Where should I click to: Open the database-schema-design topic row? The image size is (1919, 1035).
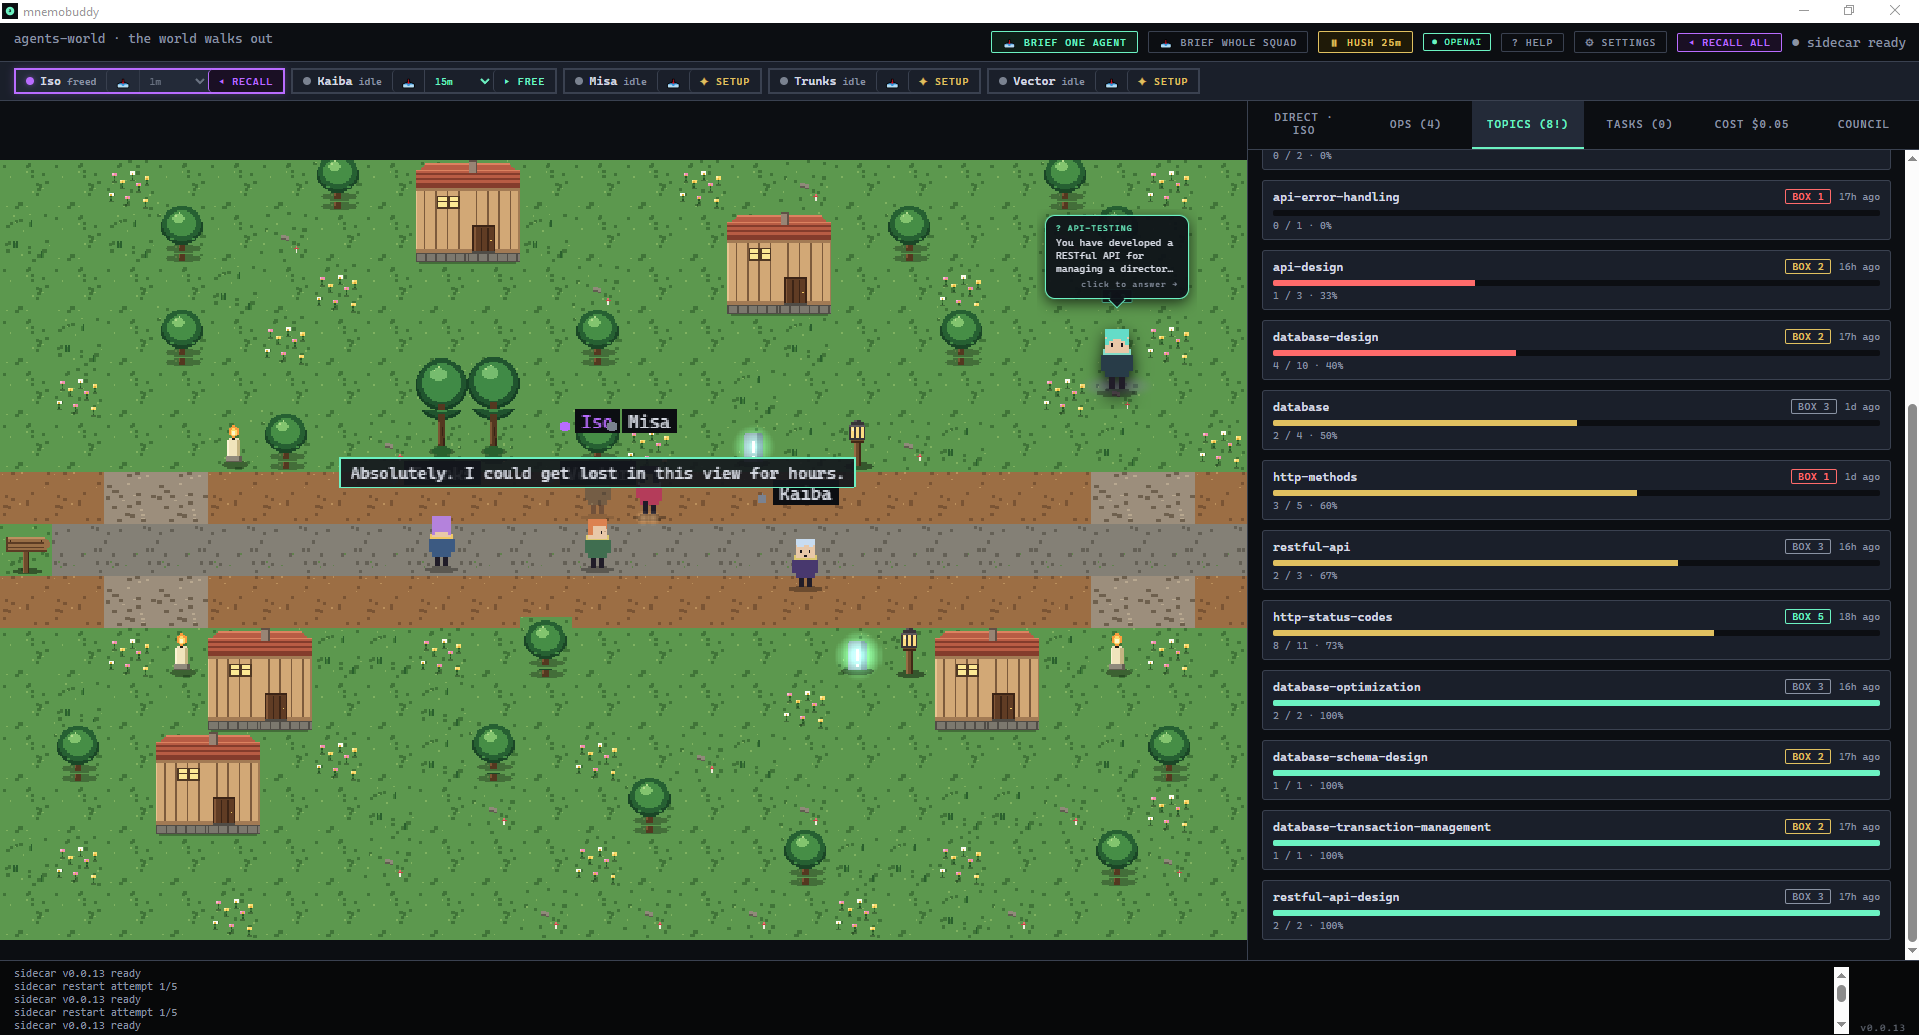point(1576,770)
